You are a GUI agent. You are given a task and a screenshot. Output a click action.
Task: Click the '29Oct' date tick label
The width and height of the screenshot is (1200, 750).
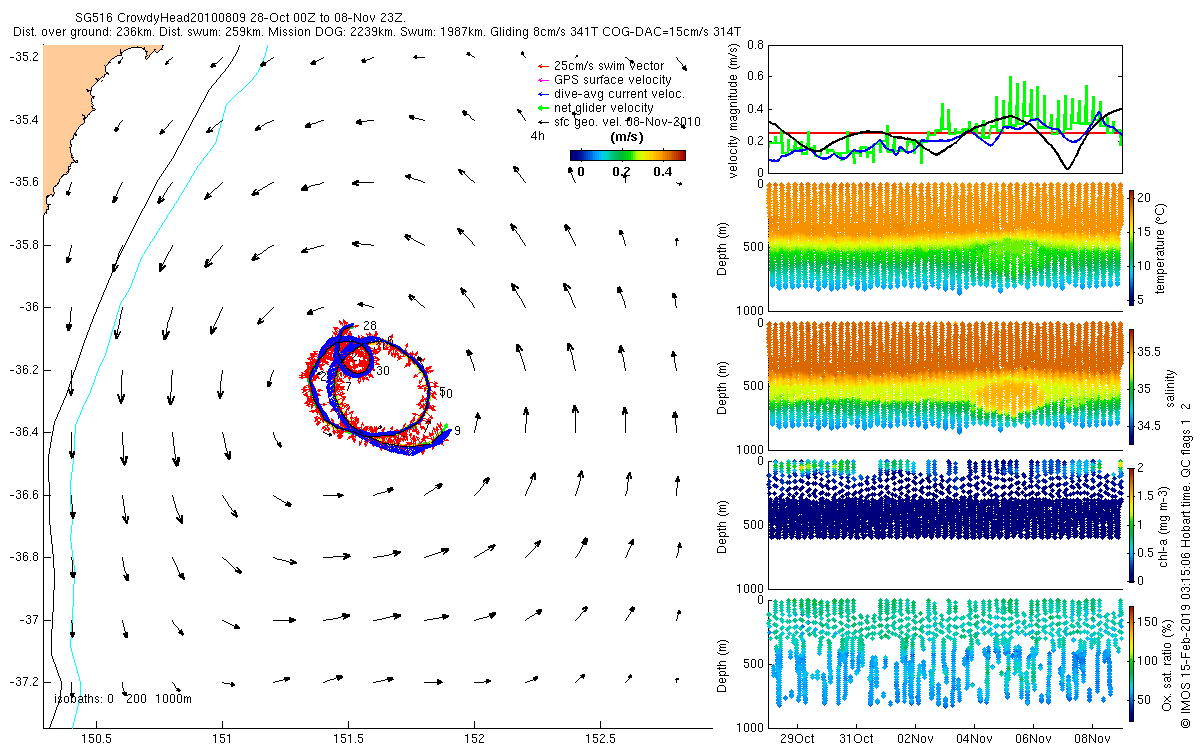pos(797,739)
